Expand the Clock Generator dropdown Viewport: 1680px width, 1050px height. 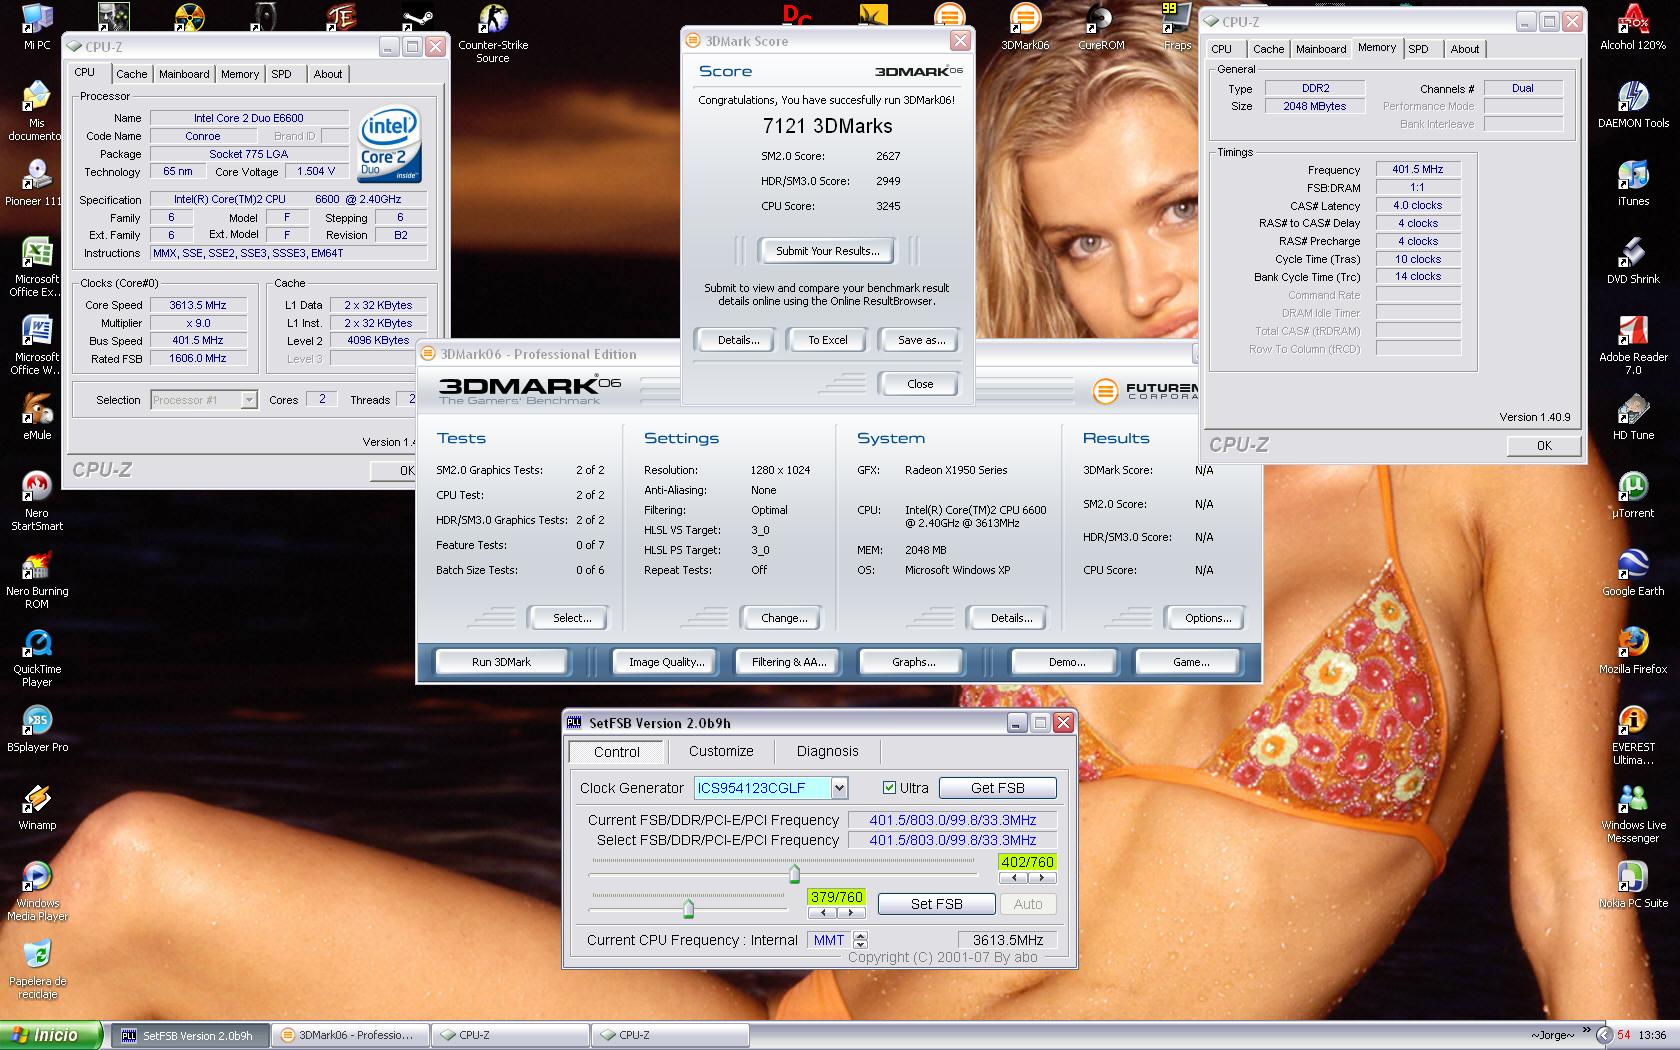tap(839, 788)
